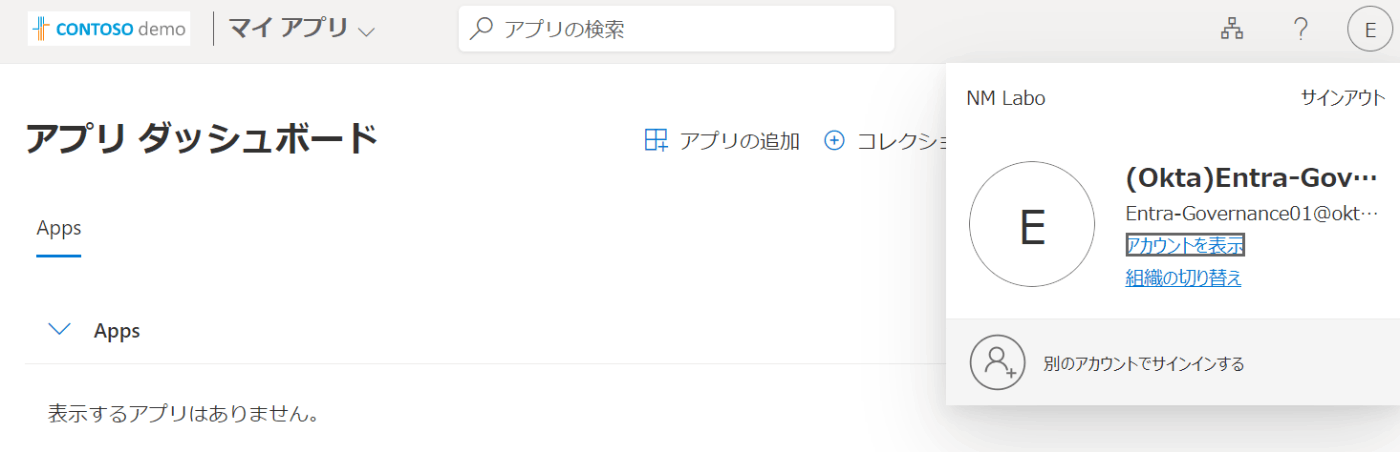Click the magnifier icon in search box
Image resolution: width=1400 pixels, height=452 pixels.
[x=482, y=30]
